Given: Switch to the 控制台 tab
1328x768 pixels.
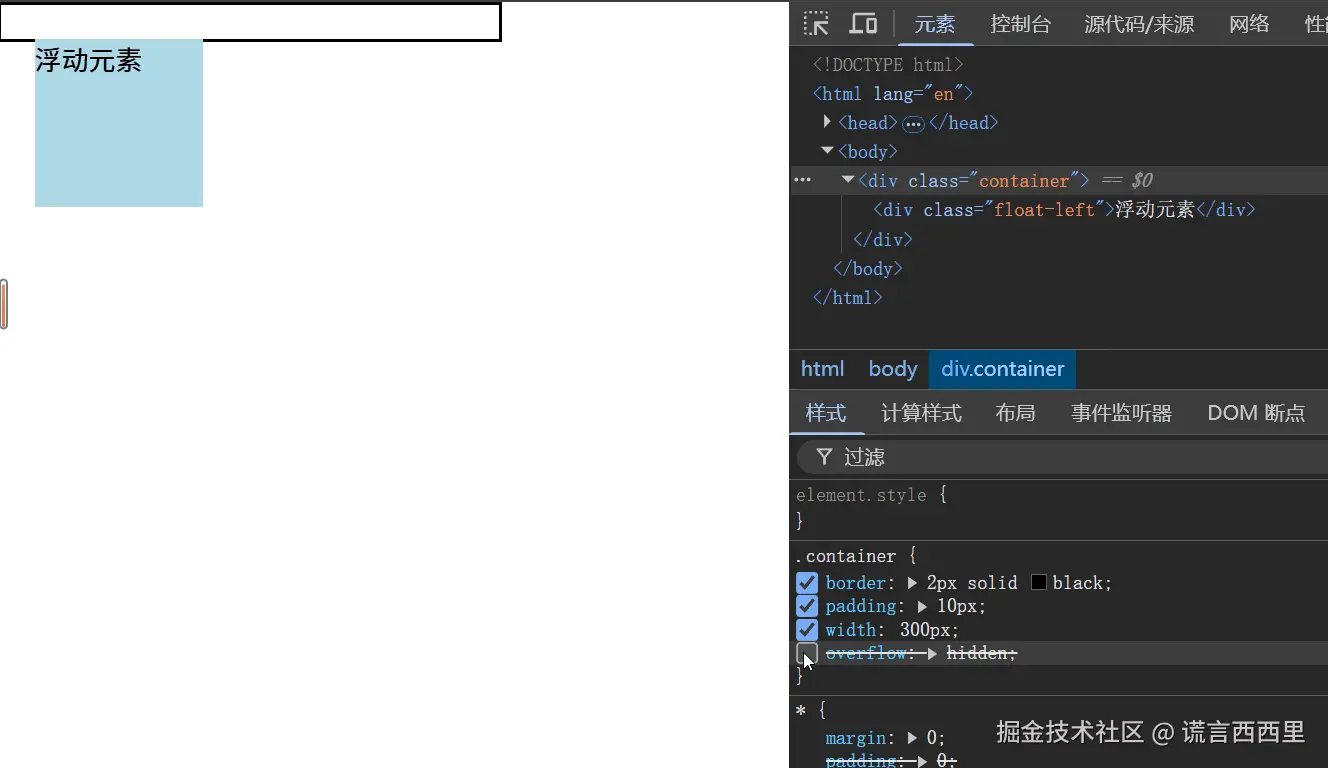Looking at the screenshot, I should click(x=1021, y=24).
